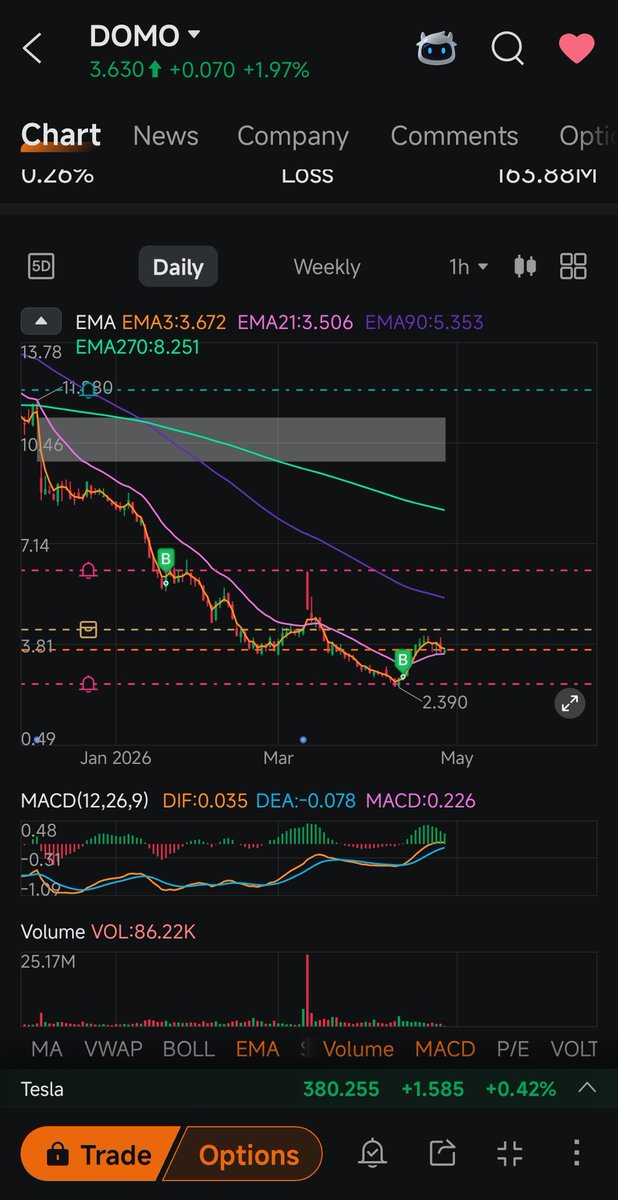Expand the DOMO ticker dropdown arrow
Viewport: 618px width, 1200px height.
(x=194, y=35)
